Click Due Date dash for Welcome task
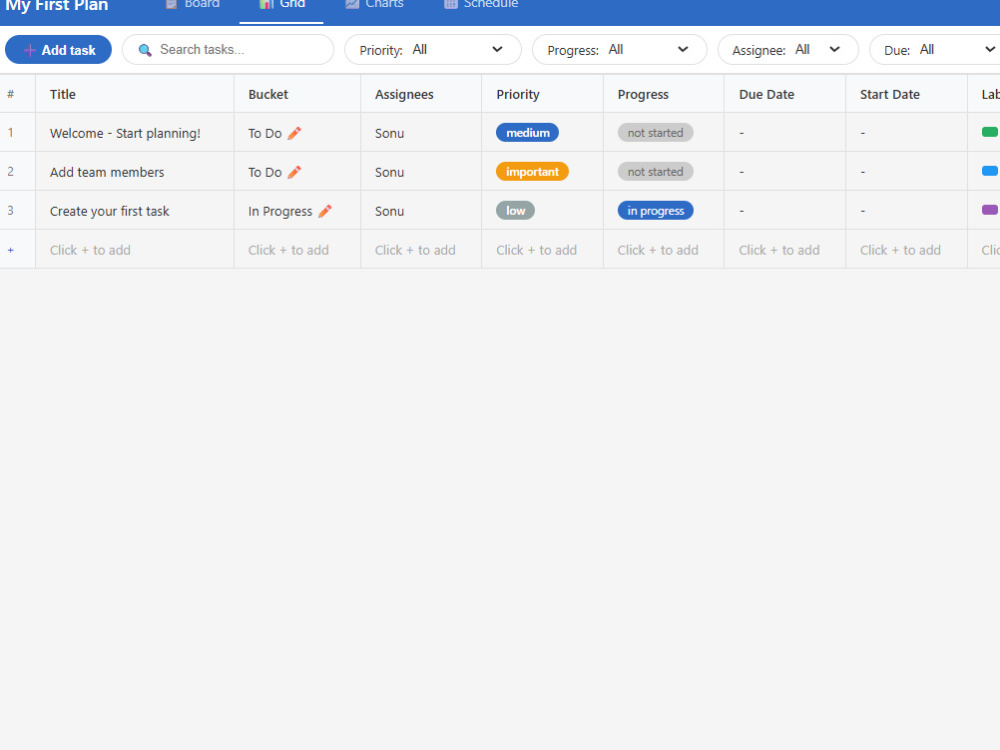The width and height of the screenshot is (1000, 750). pyautogui.click(x=741, y=133)
